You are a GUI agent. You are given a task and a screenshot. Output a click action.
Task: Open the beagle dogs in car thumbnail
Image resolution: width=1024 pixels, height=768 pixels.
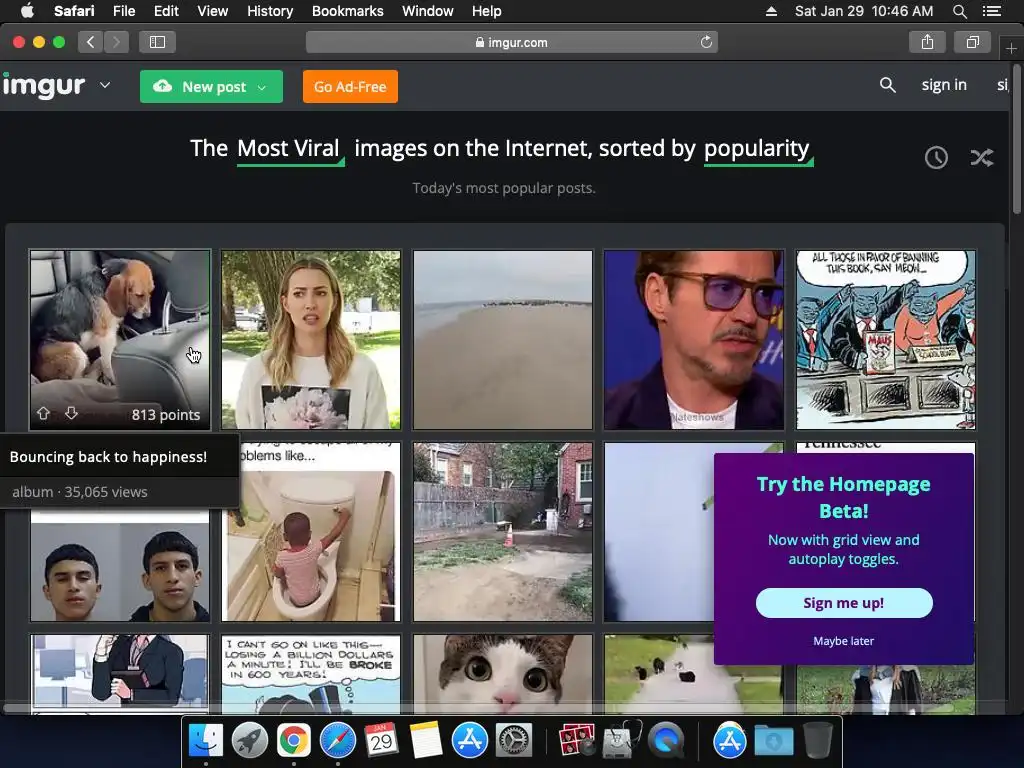click(x=120, y=340)
